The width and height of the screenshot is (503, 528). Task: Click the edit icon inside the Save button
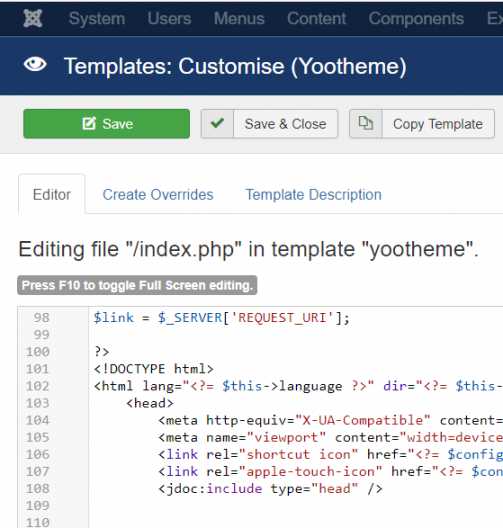point(89,123)
